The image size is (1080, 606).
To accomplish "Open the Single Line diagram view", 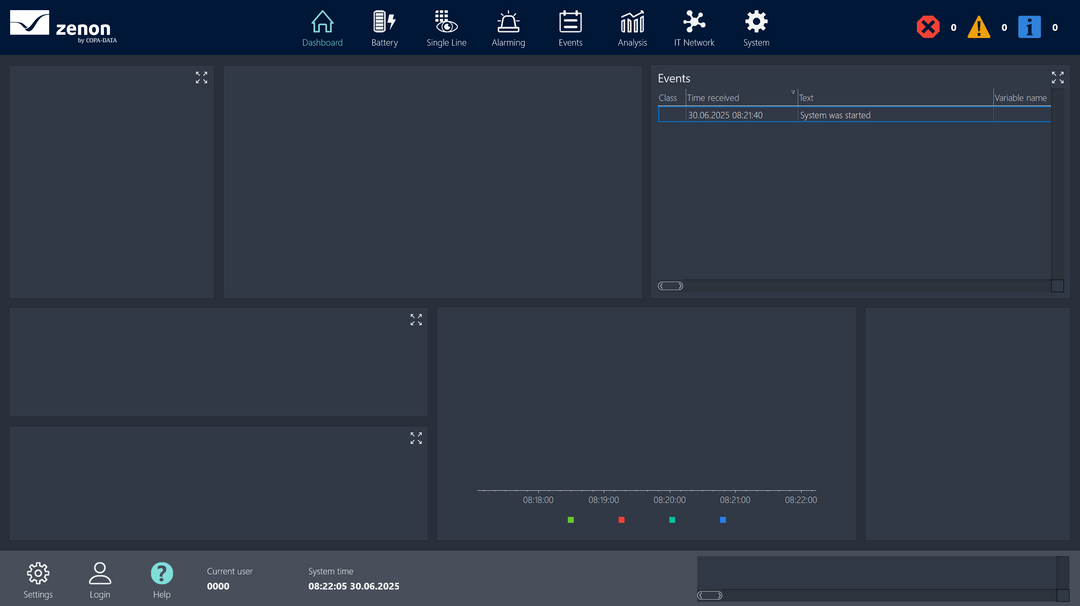I will coord(446,29).
